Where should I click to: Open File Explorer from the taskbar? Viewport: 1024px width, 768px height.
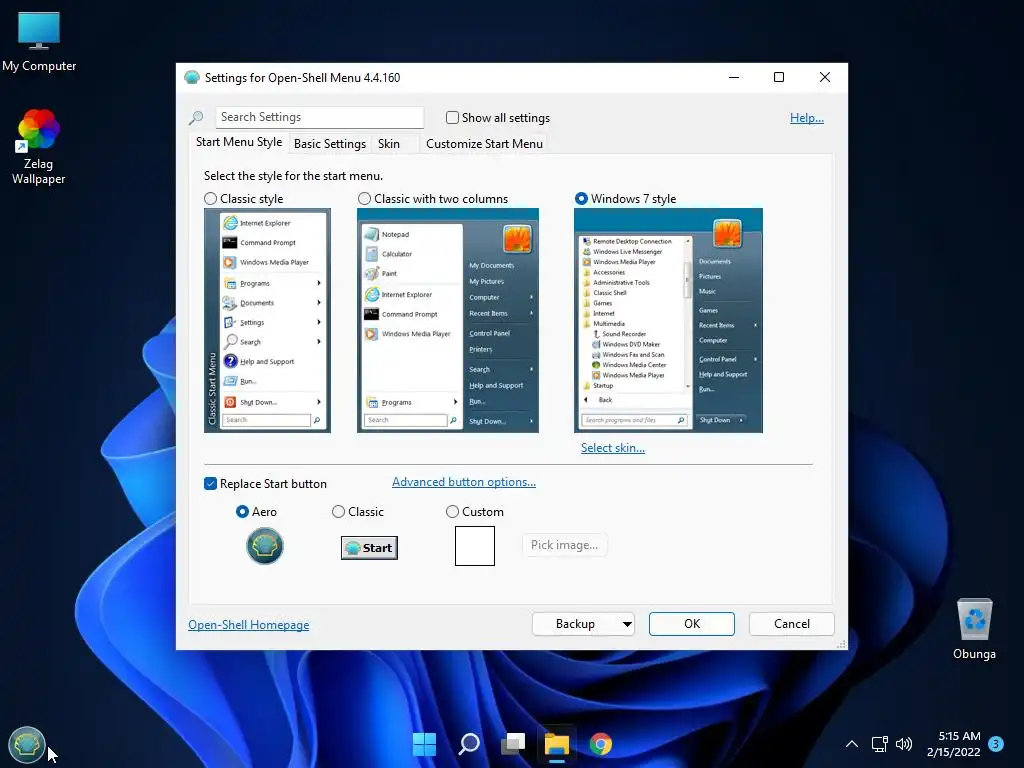(557, 744)
